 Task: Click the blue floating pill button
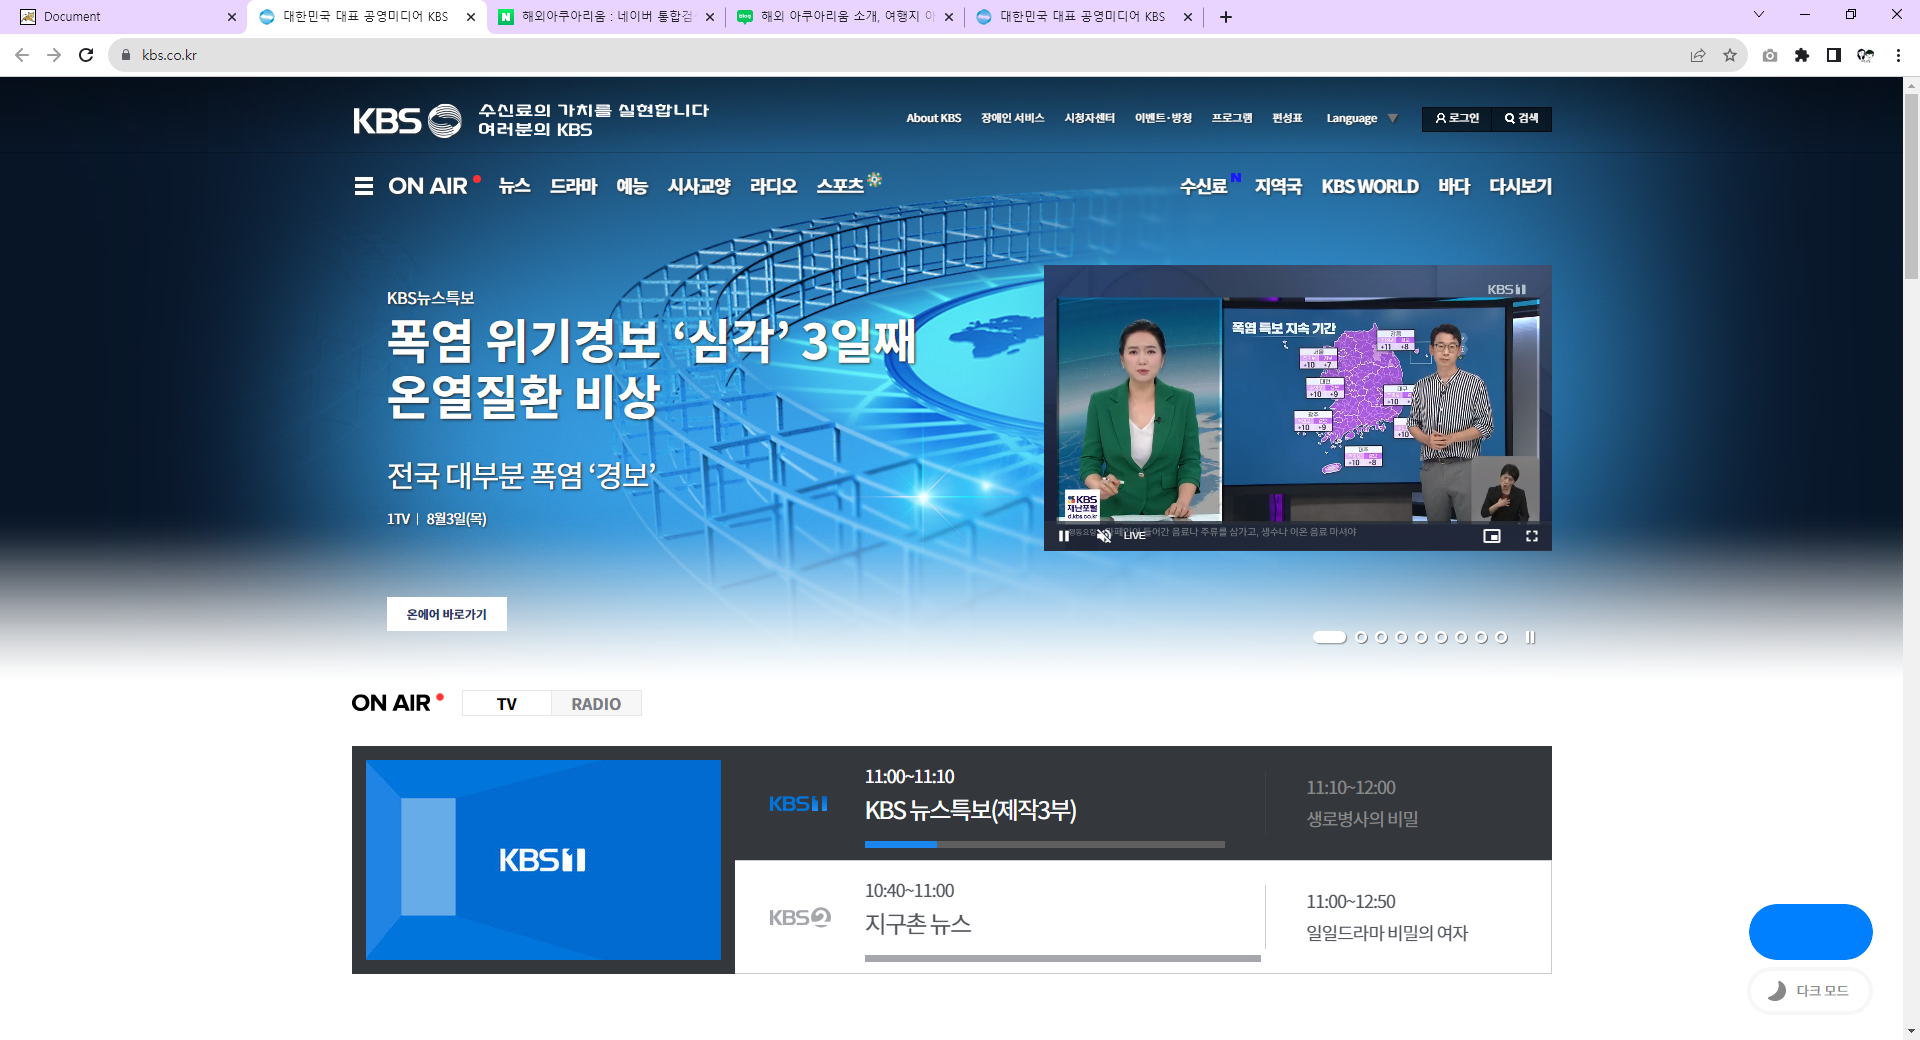[x=1811, y=932]
